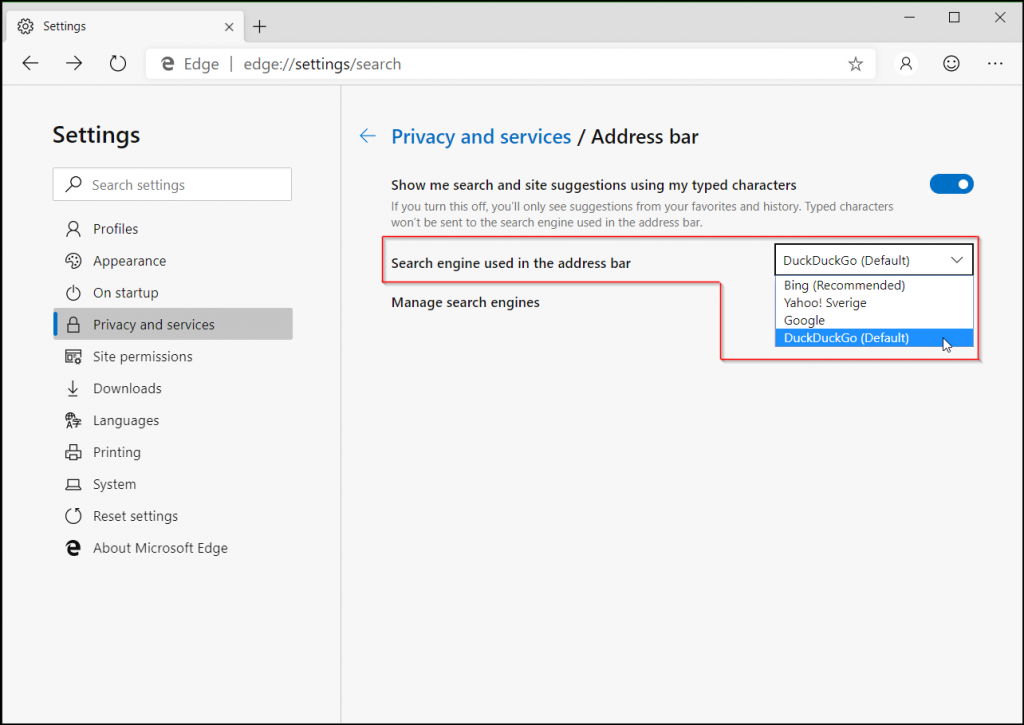Open Appearance settings via its icon
Screen dimensions: 1024x725
(x=72, y=260)
